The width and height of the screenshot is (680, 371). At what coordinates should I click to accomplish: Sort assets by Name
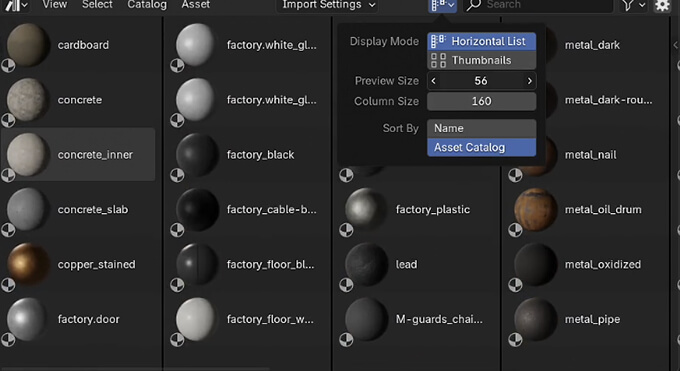tap(481, 128)
